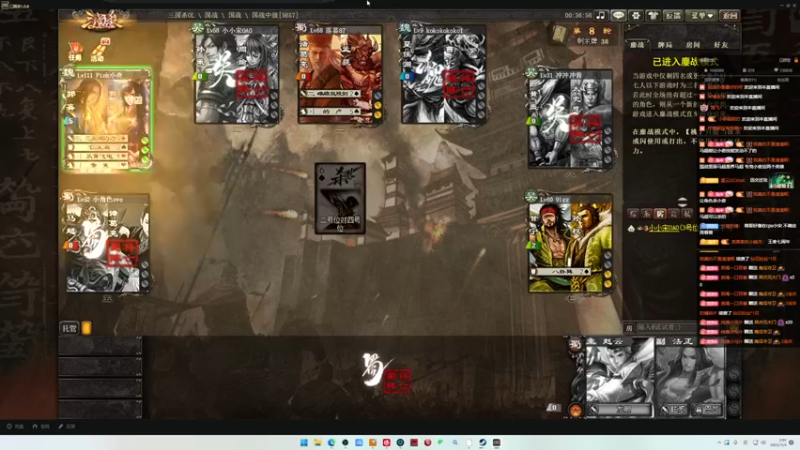
Task: Switch to the 房间 tab
Action: tap(693, 45)
